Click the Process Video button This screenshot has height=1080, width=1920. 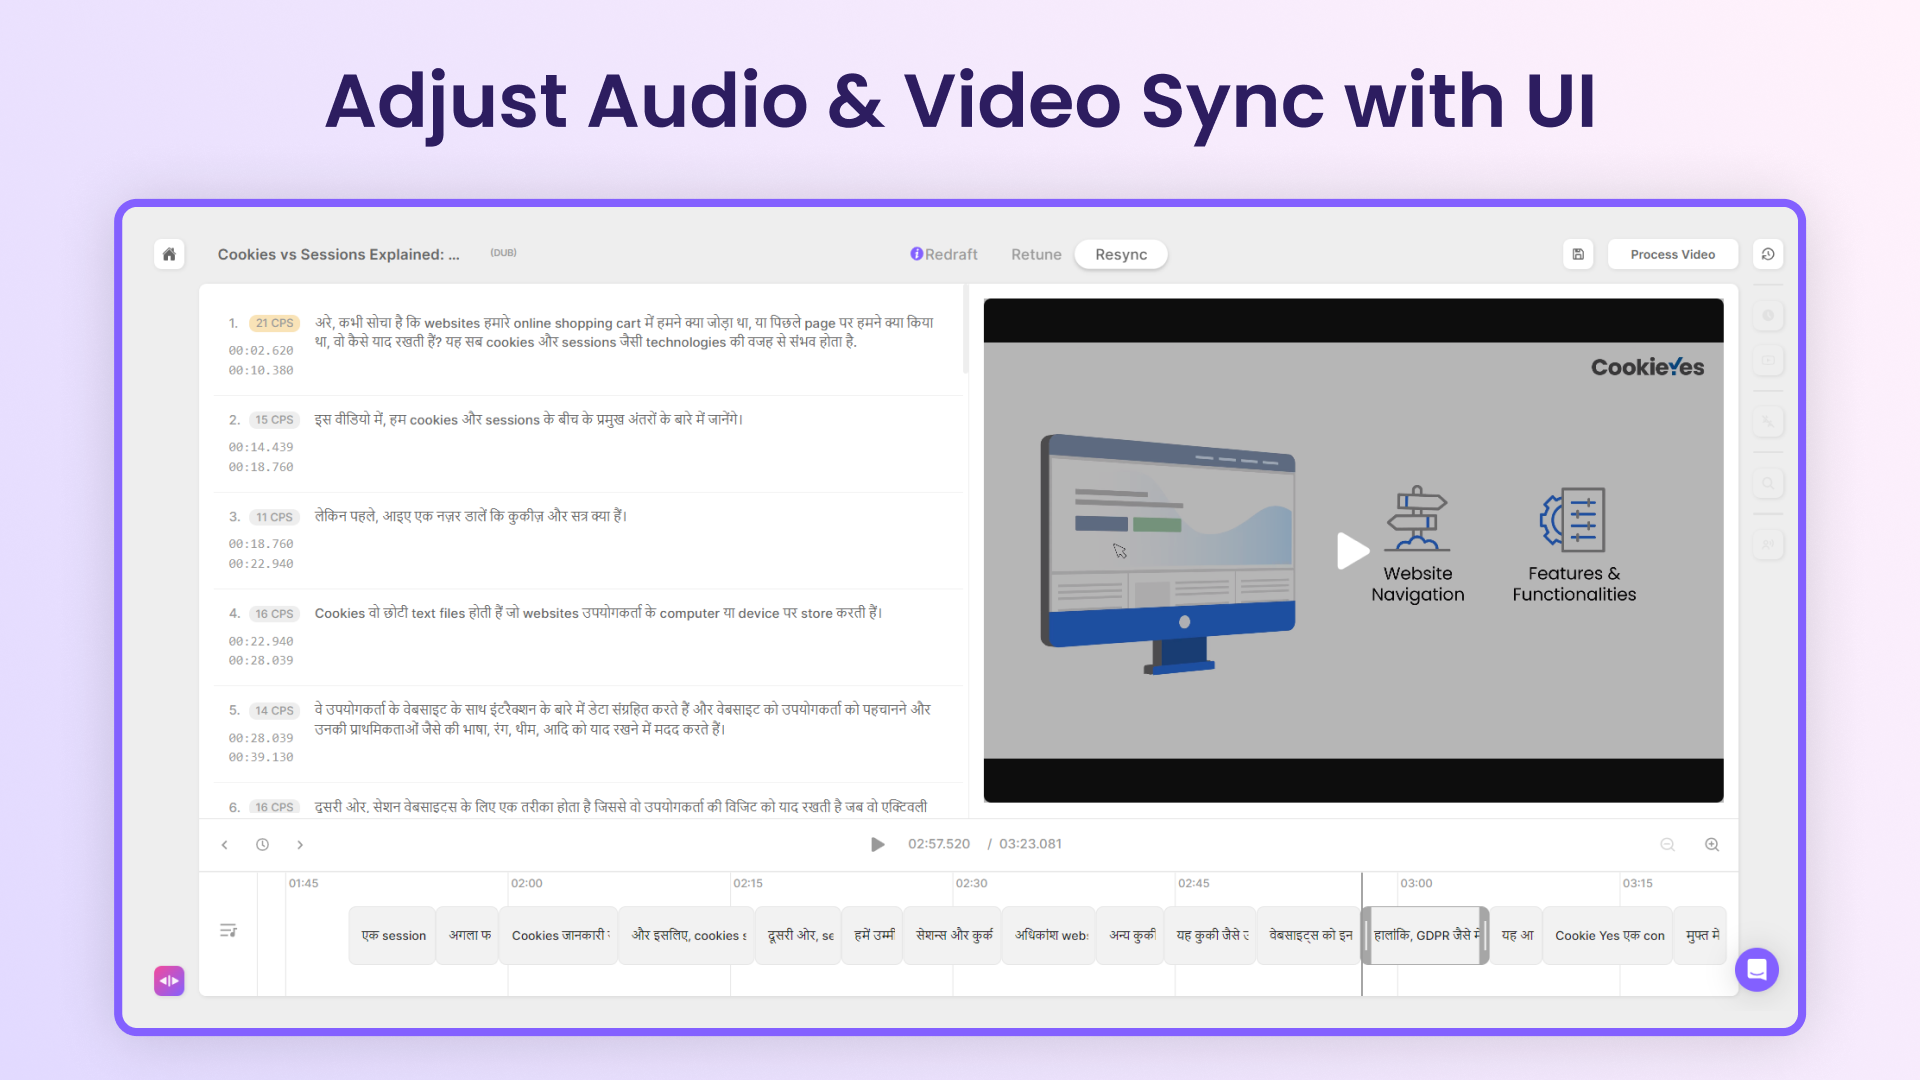point(1671,253)
